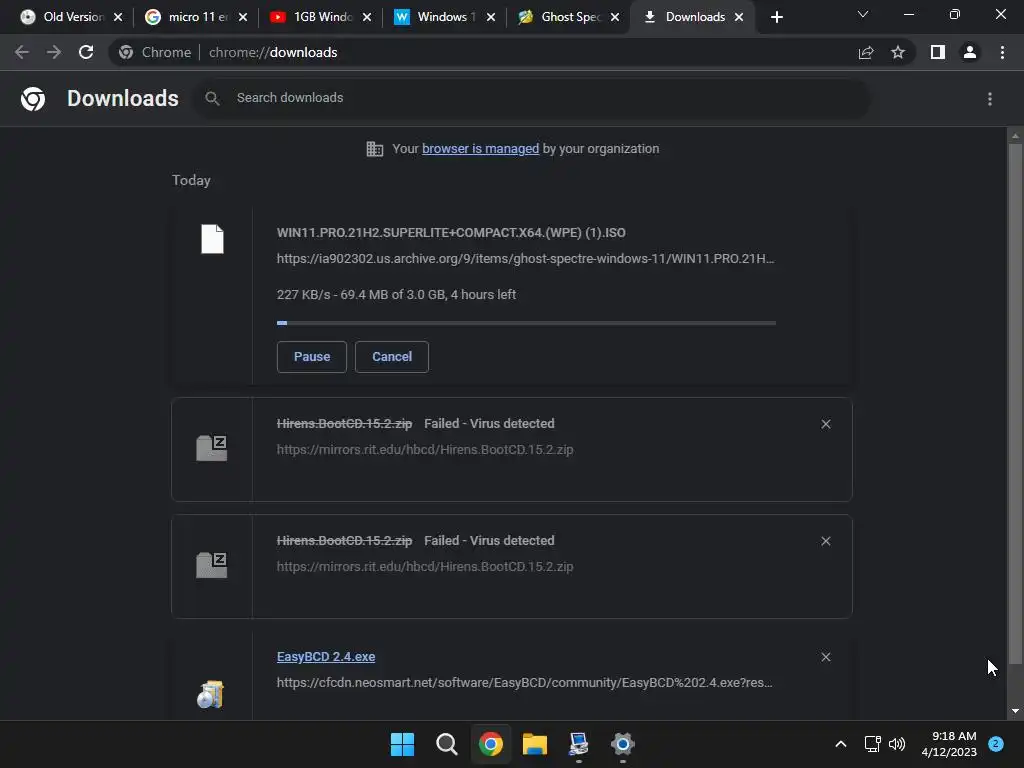Show hidden system tray icons
The height and width of the screenshot is (768, 1024).
click(841, 744)
